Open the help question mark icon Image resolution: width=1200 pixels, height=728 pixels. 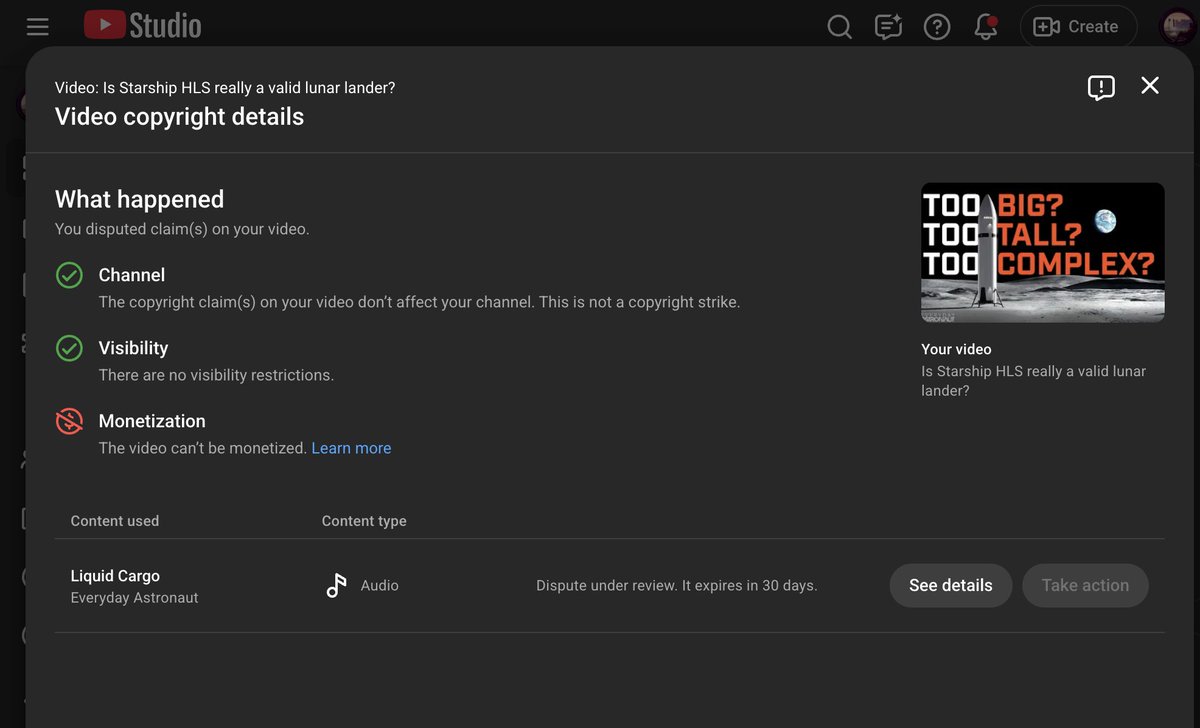tap(937, 27)
